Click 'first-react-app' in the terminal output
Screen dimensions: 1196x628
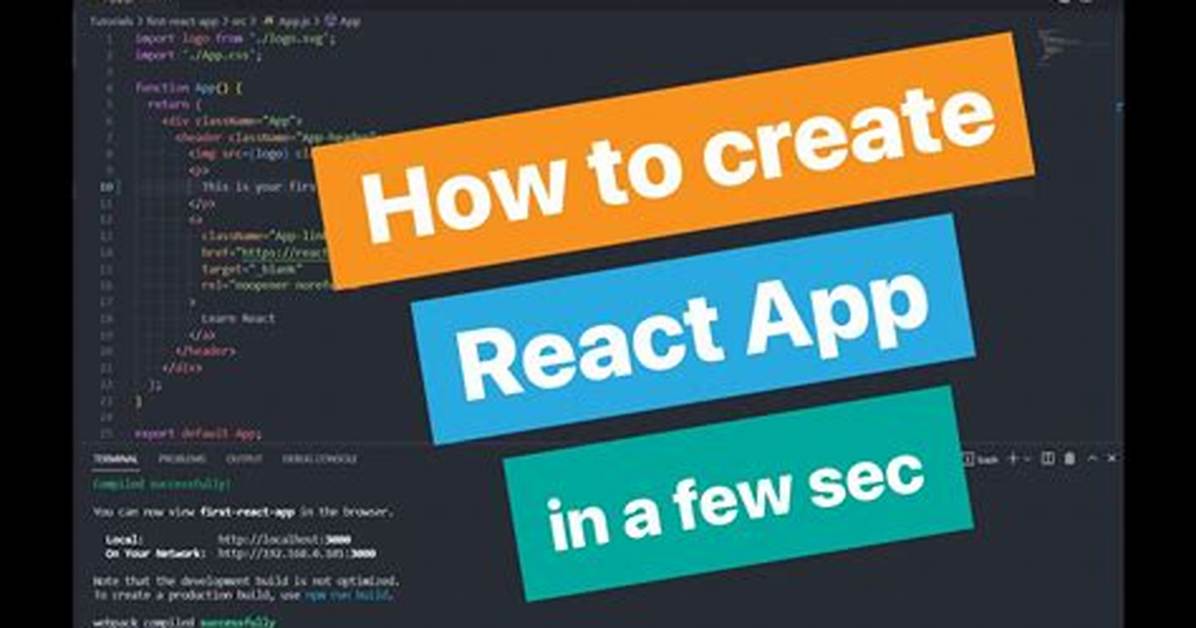point(248,512)
